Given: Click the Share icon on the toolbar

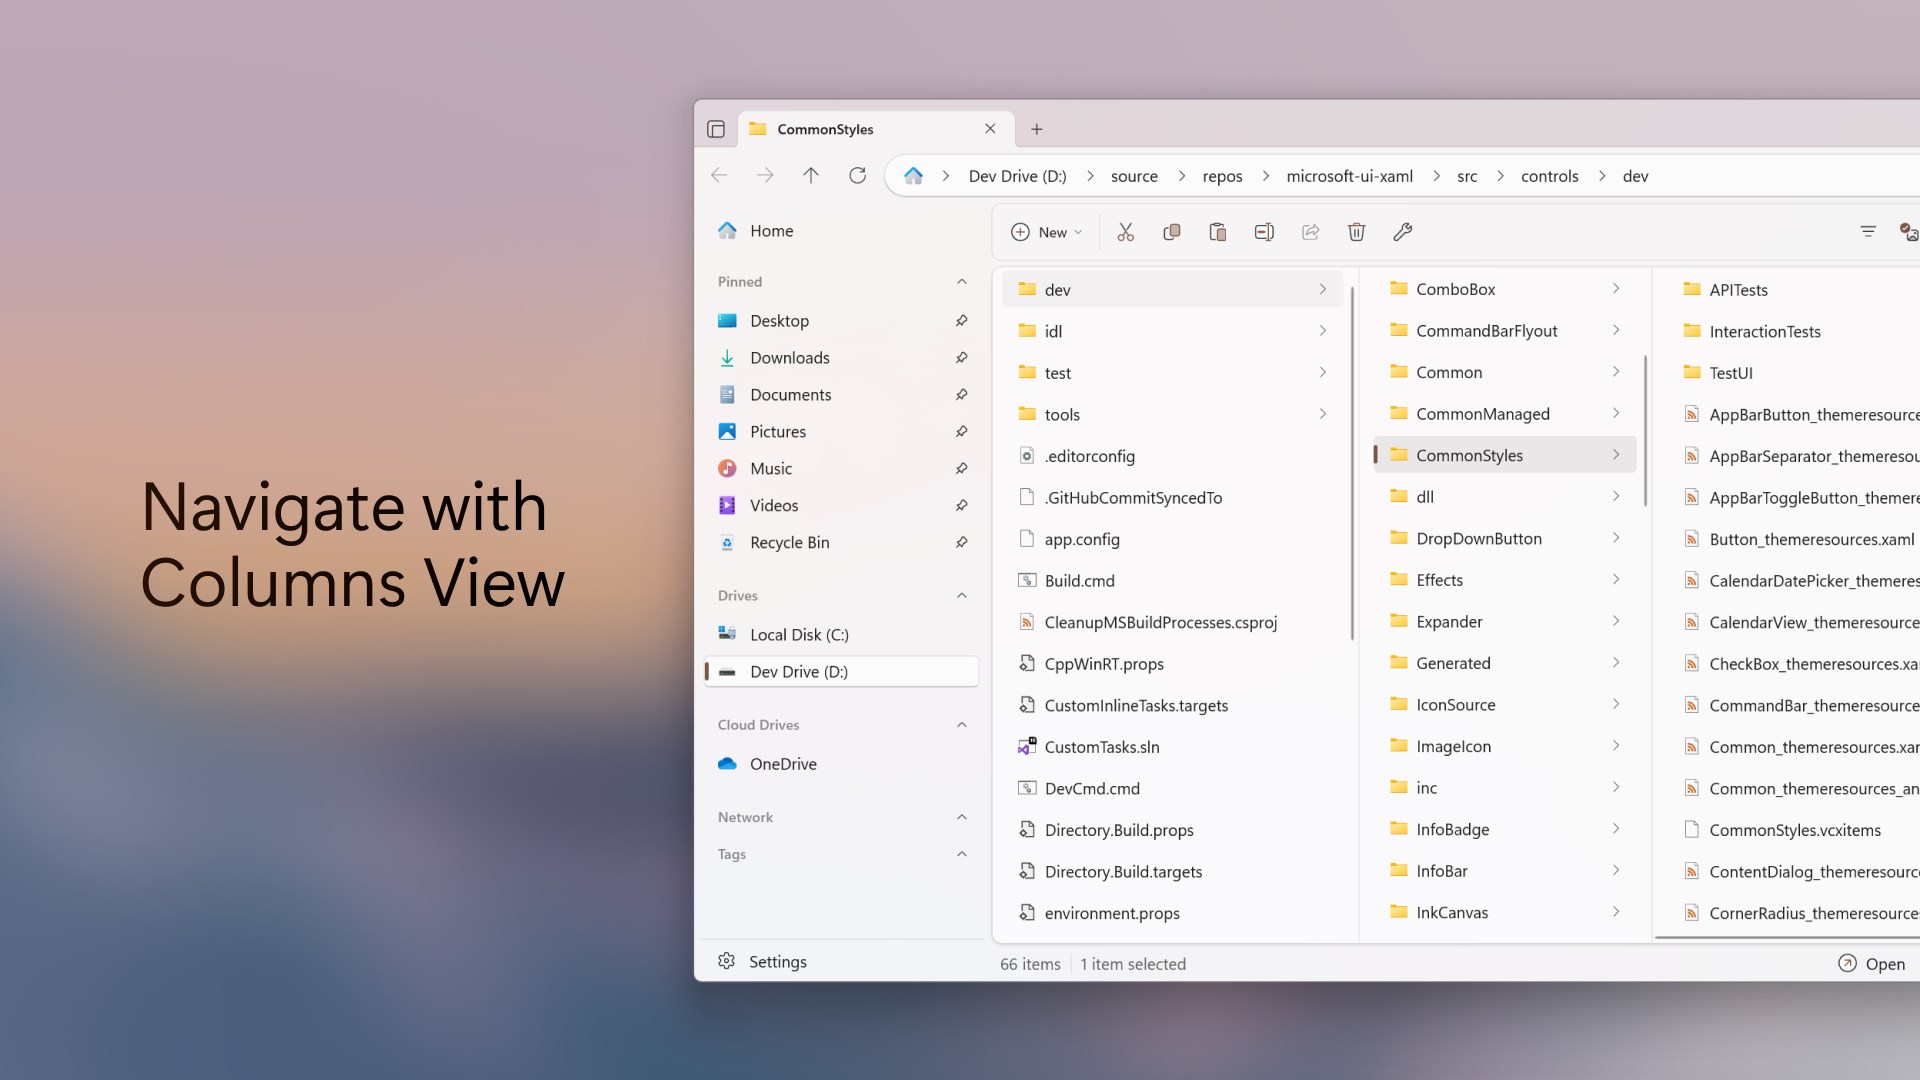Looking at the screenshot, I should click(x=1310, y=231).
